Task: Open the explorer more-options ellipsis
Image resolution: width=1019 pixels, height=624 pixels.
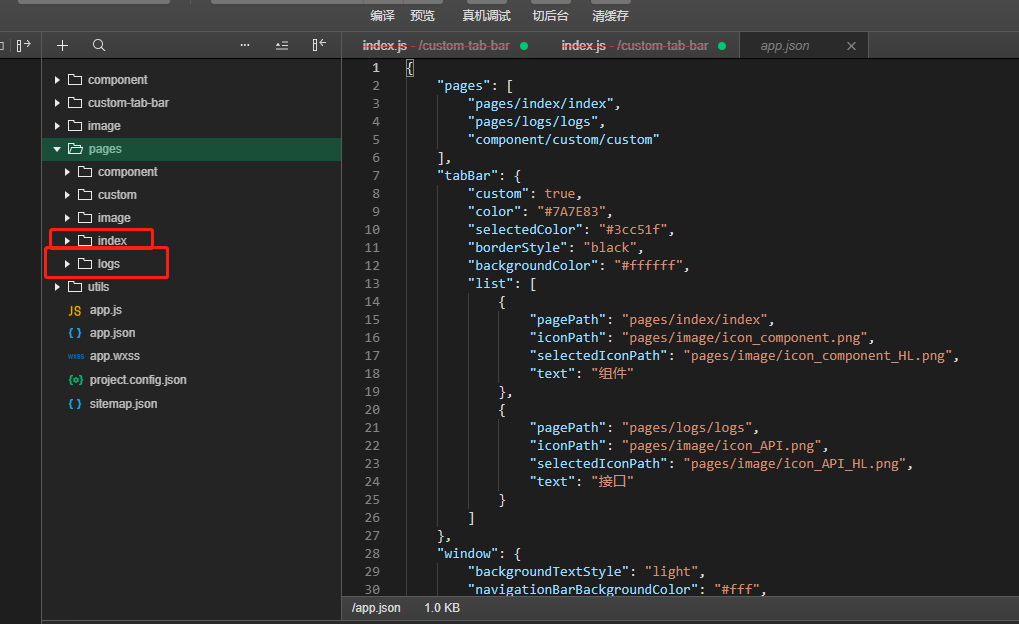Action: coord(245,45)
